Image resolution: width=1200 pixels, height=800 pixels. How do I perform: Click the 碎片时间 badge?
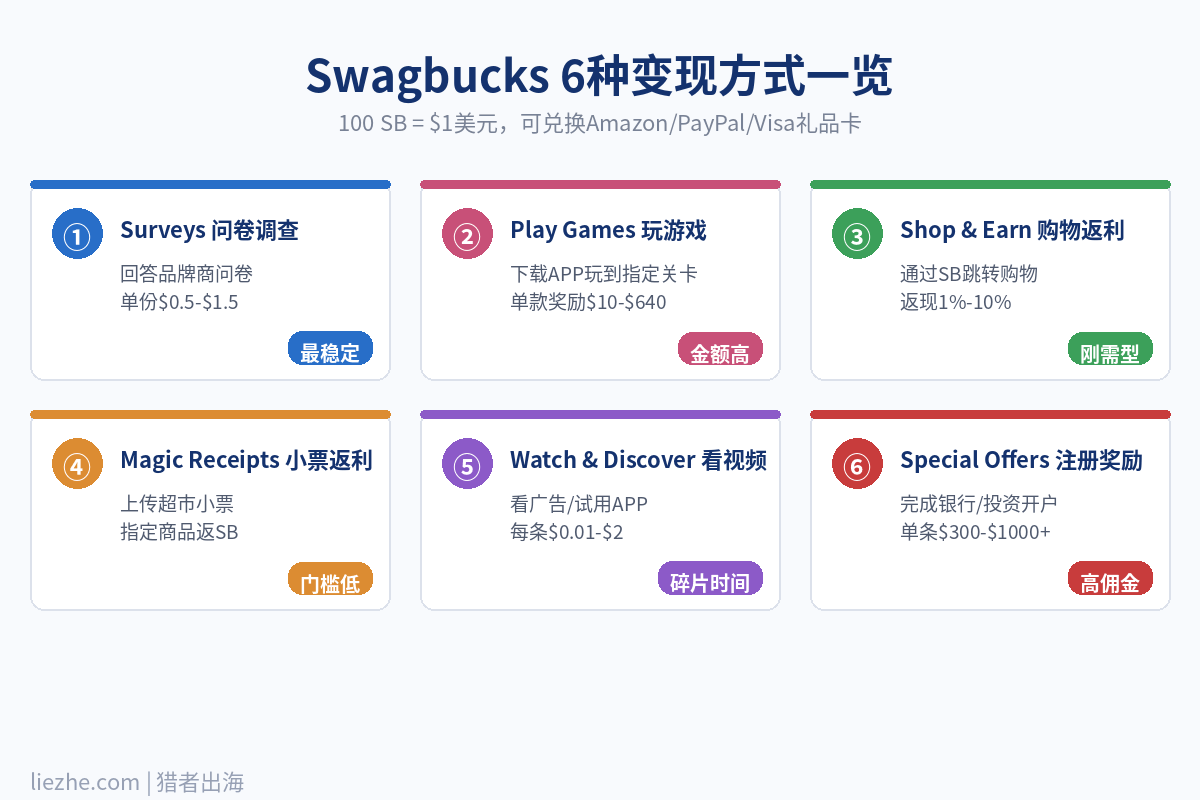point(710,578)
